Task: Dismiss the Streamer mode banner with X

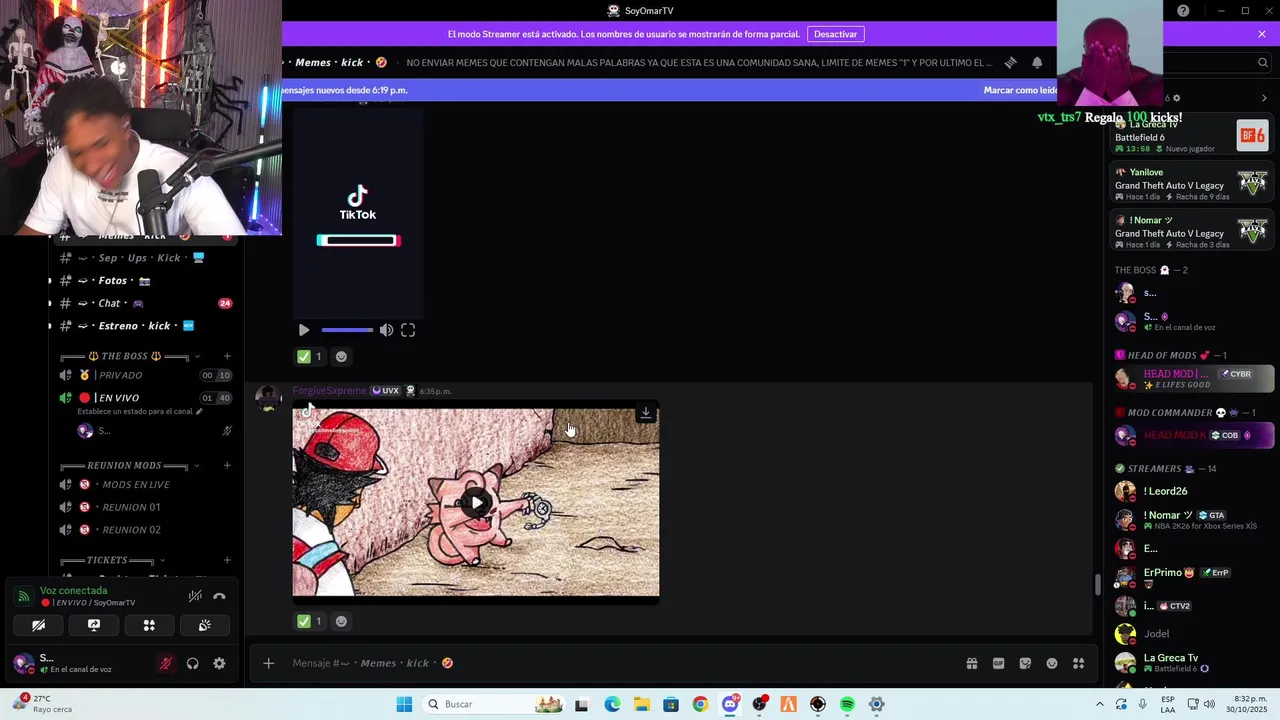Action: [x=1262, y=34]
